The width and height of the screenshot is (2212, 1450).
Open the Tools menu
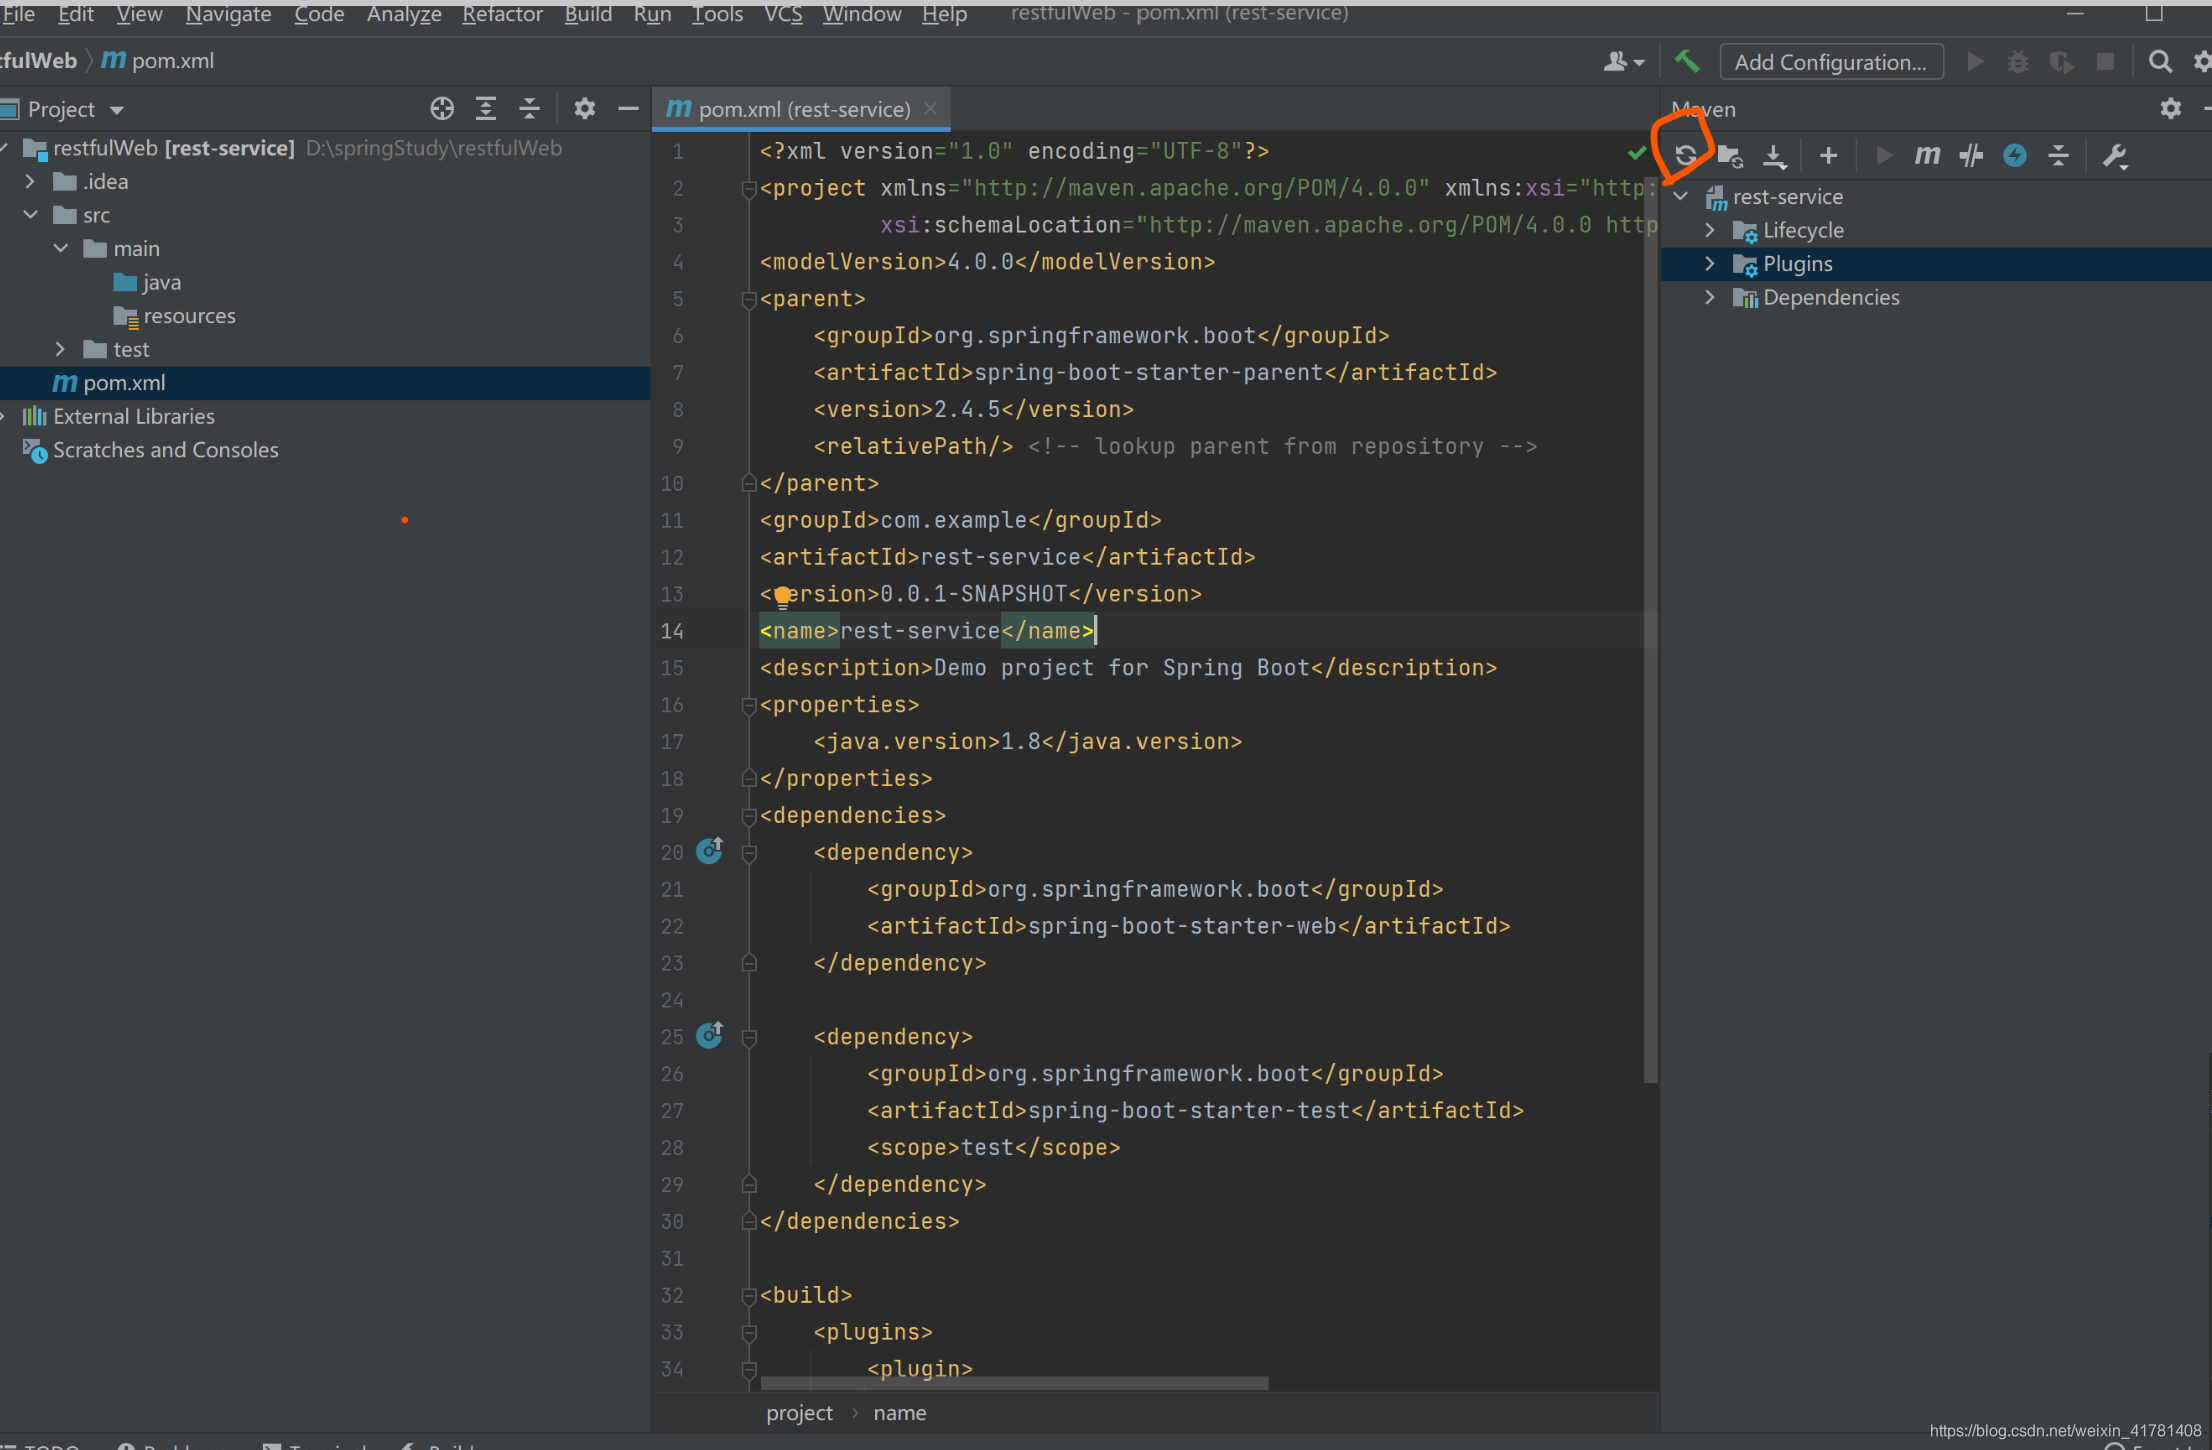click(717, 14)
